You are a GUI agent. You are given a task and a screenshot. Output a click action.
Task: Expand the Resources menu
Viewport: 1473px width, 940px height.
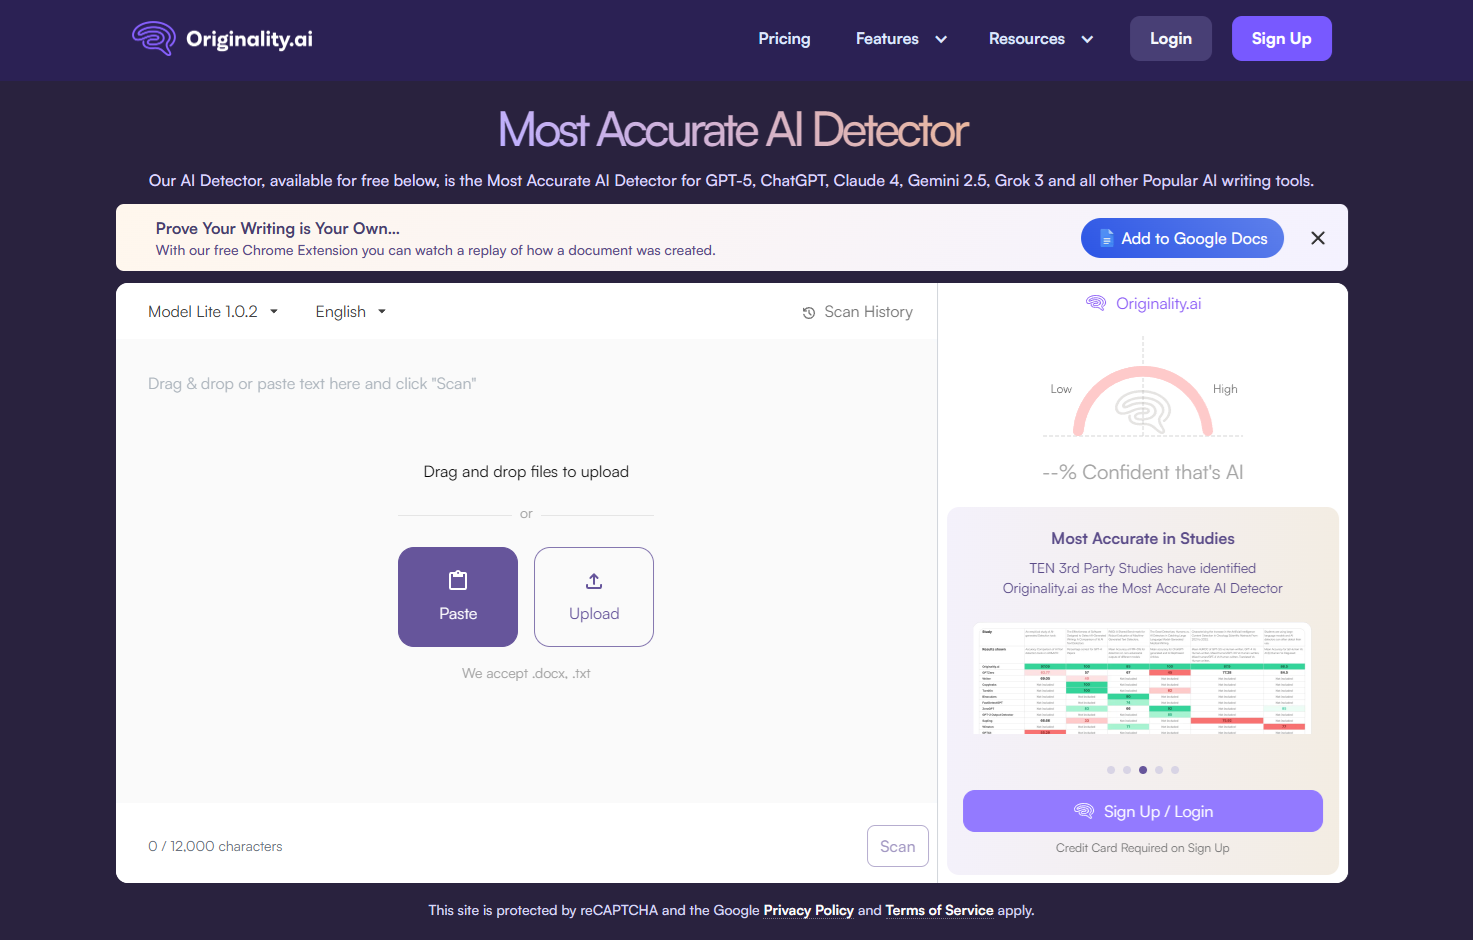pyautogui.click(x=1041, y=38)
